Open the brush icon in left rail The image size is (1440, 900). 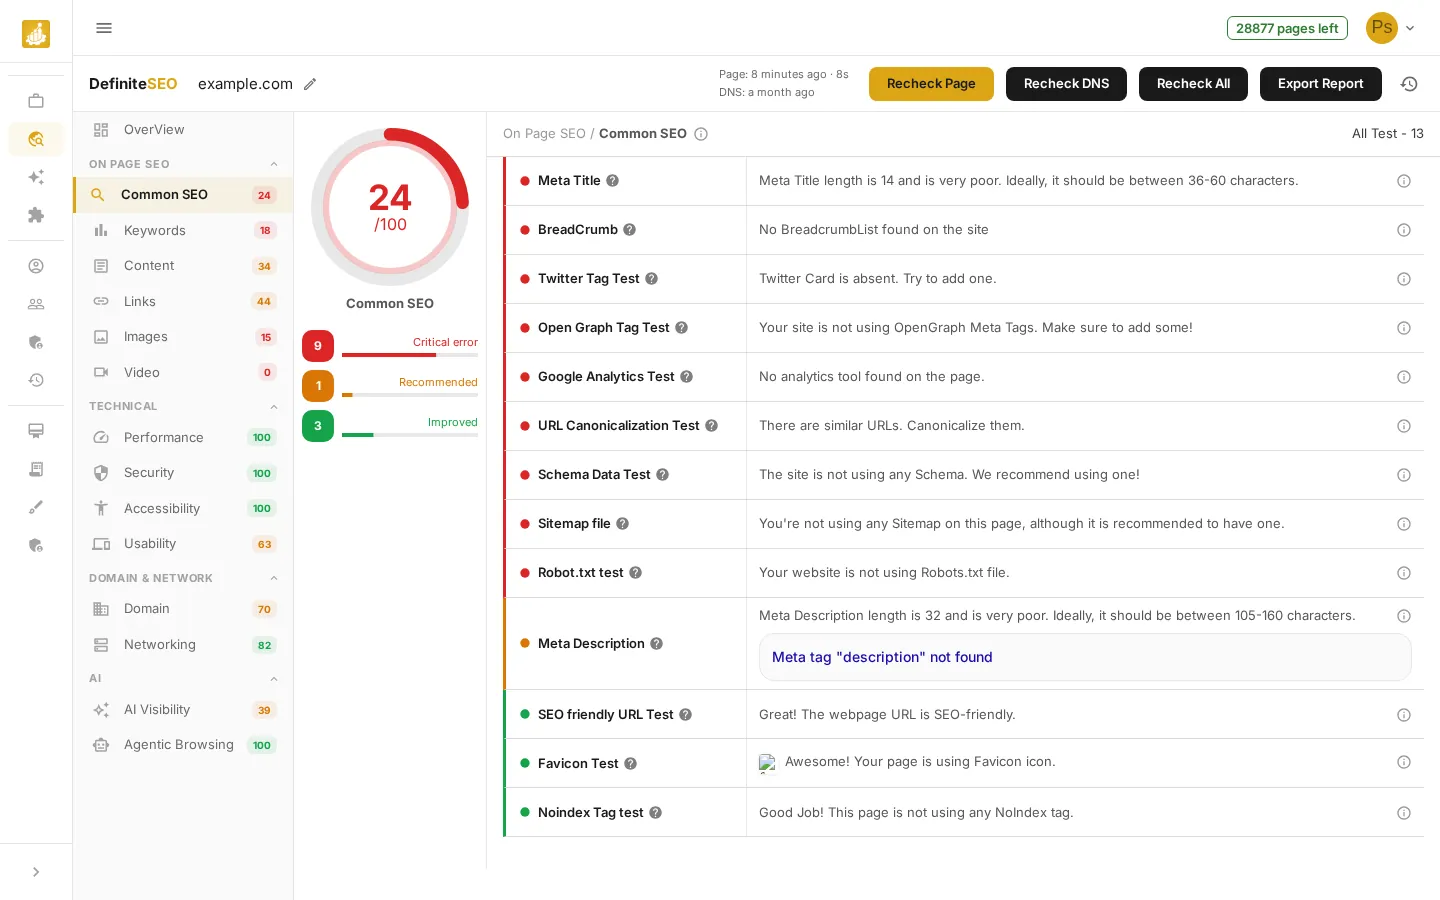click(36, 507)
